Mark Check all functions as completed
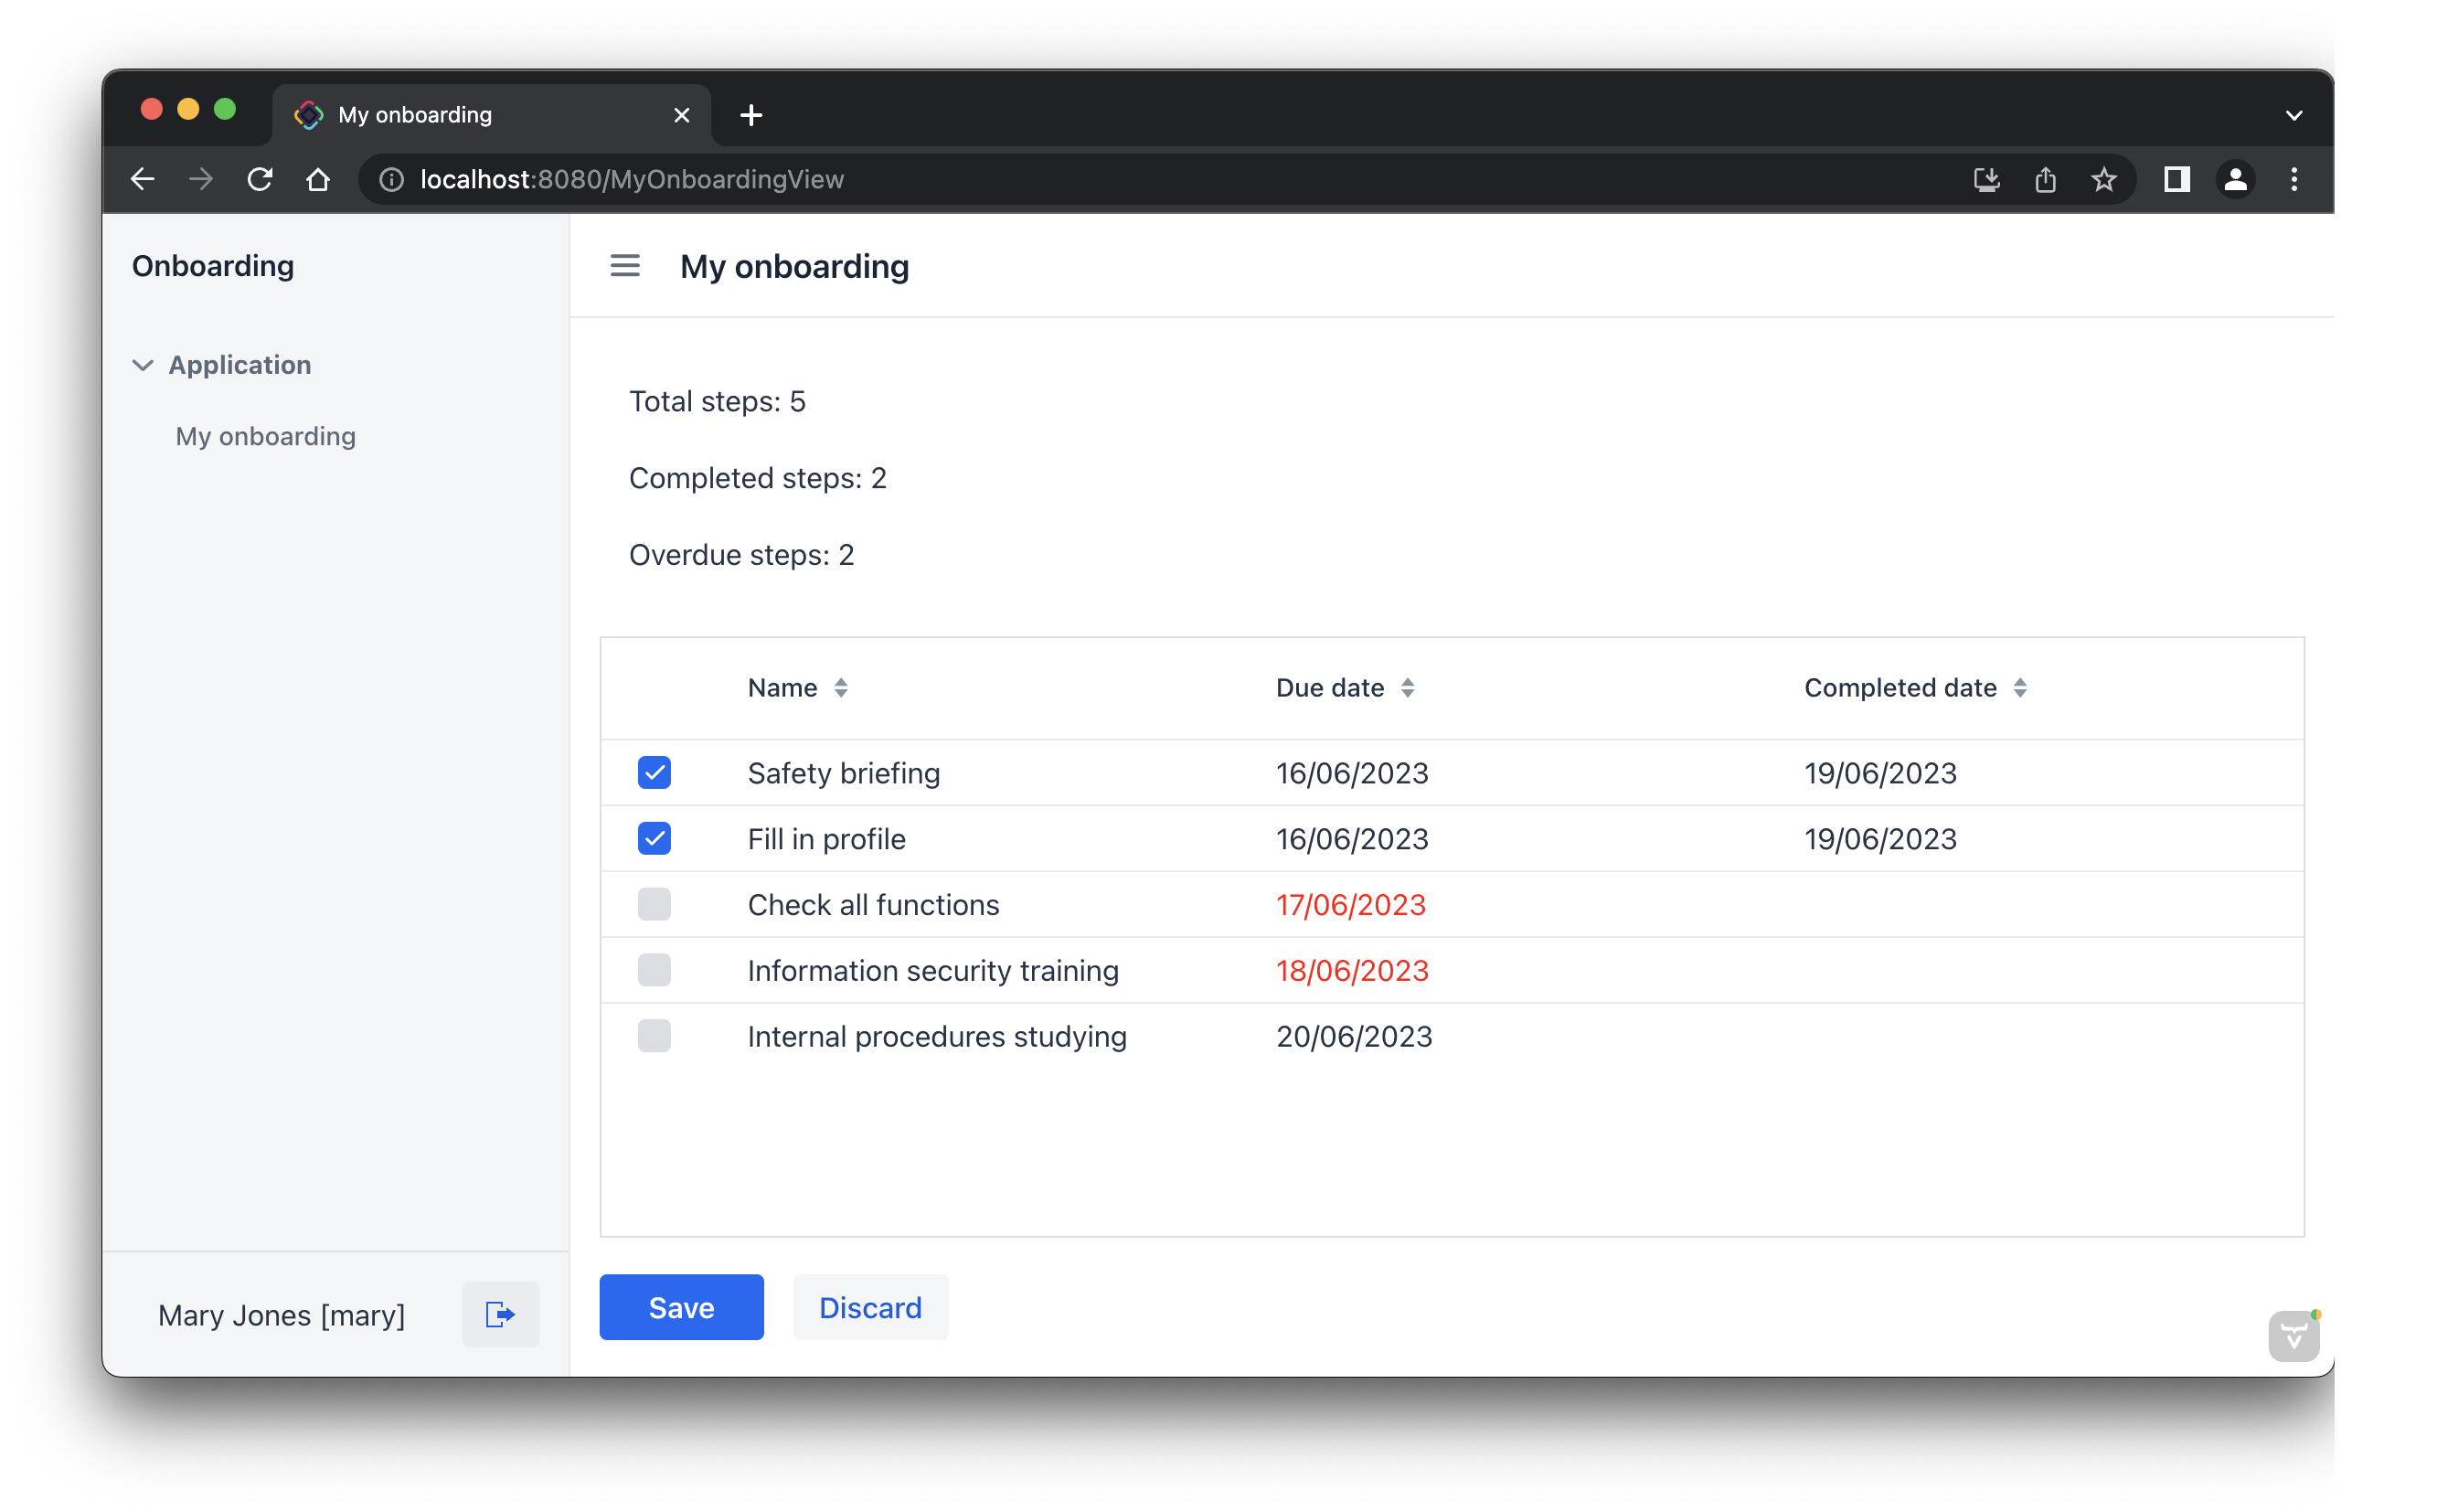Image resolution: width=2437 pixels, height=1512 pixels. coord(654,904)
